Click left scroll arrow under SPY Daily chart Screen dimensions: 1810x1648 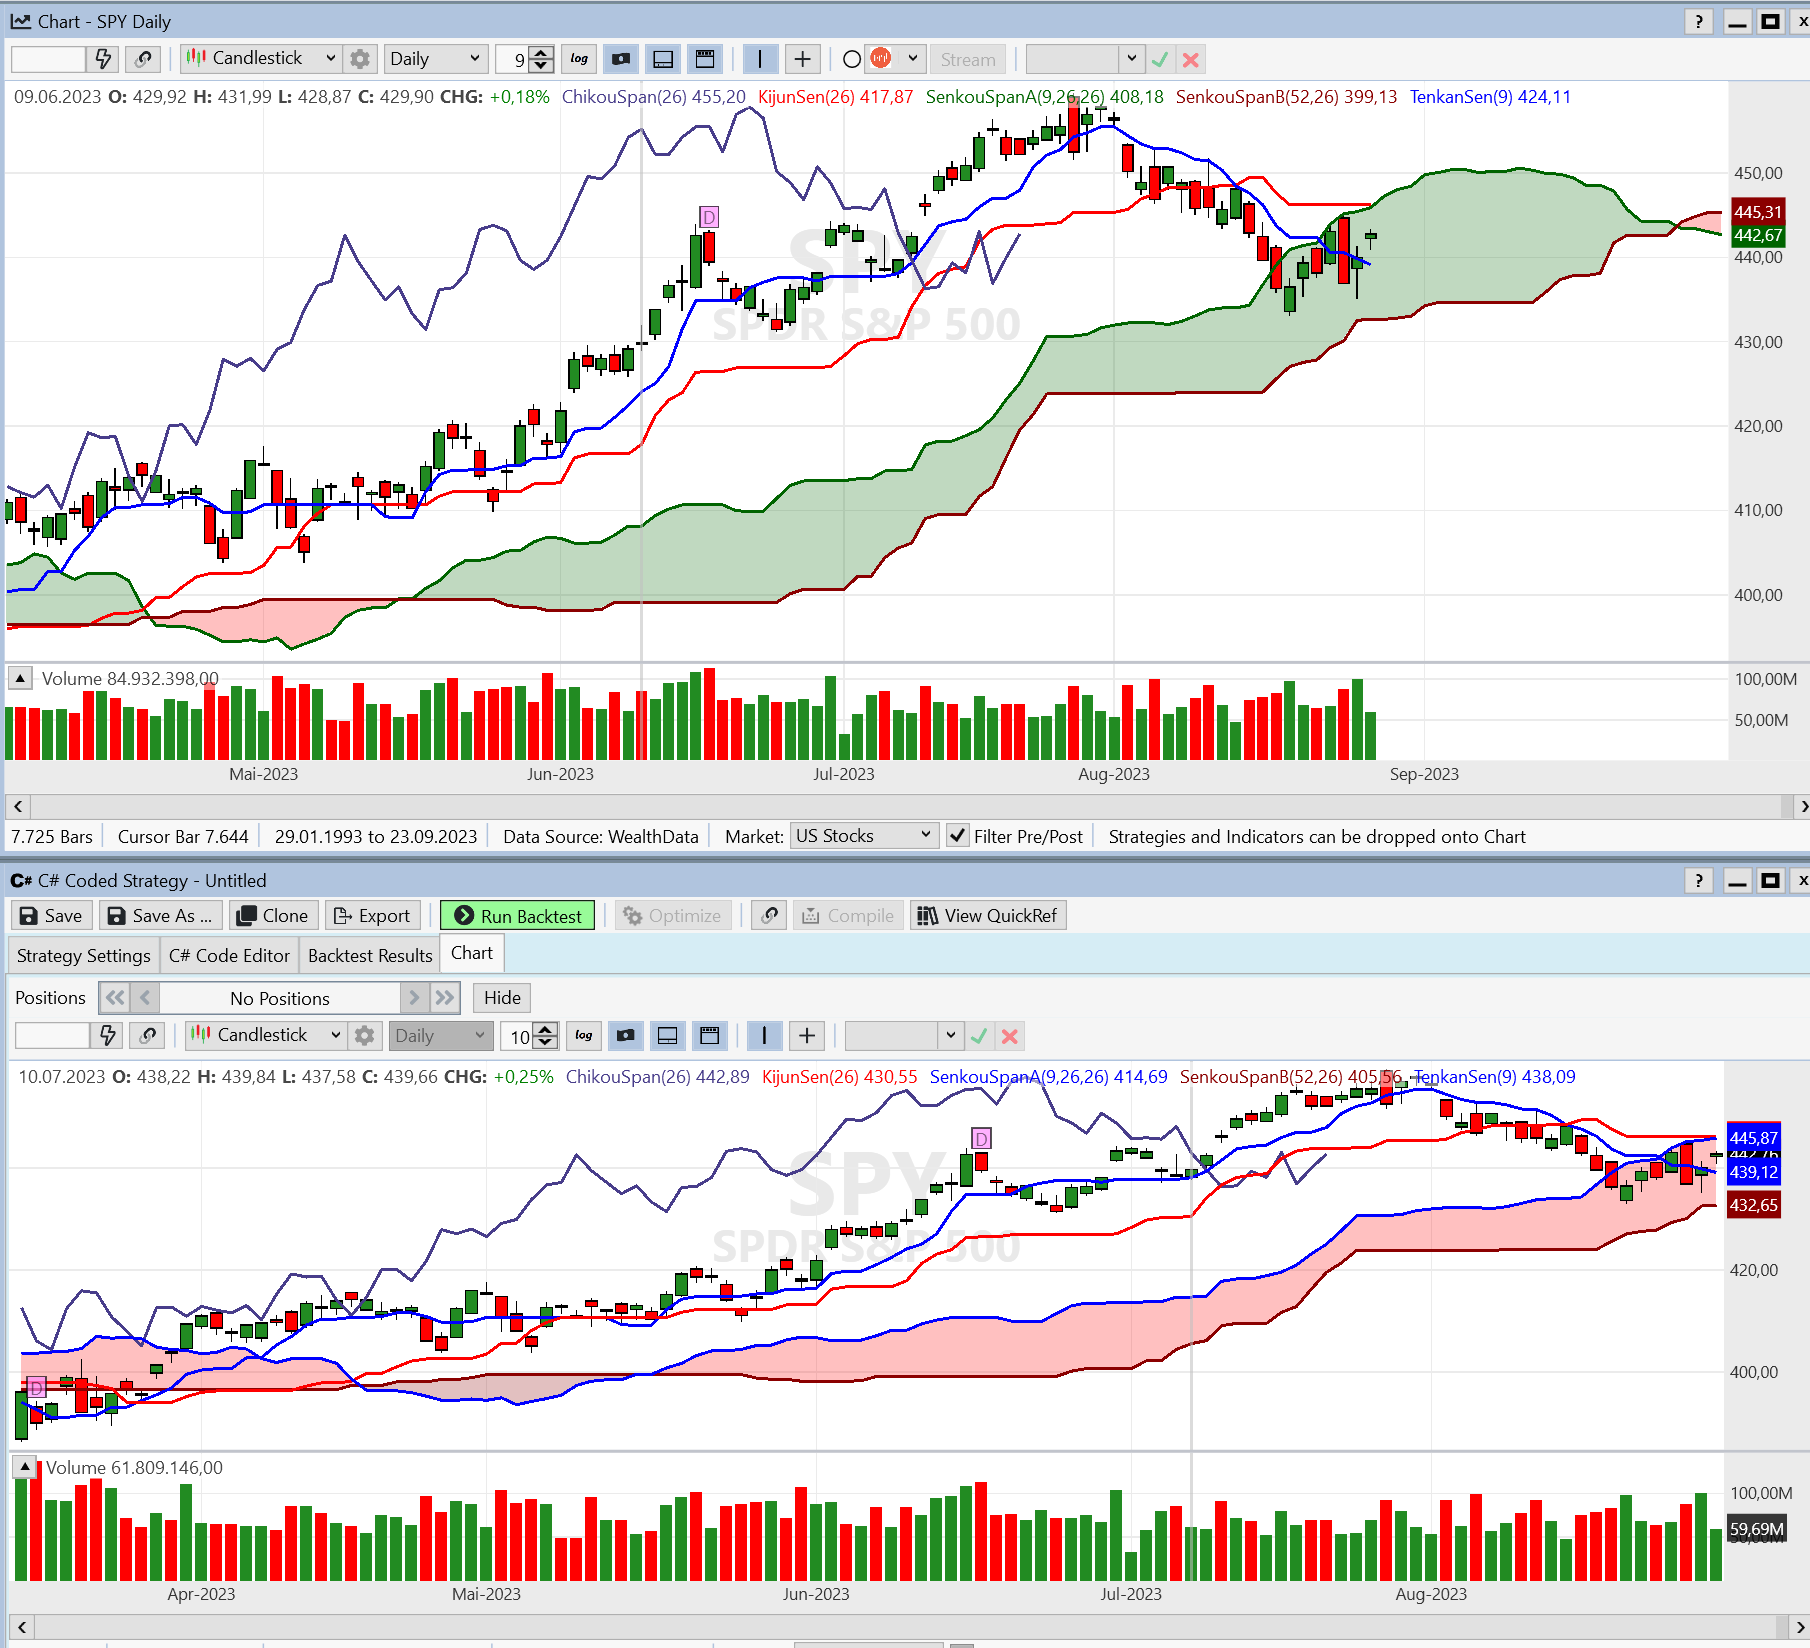pos(18,806)
